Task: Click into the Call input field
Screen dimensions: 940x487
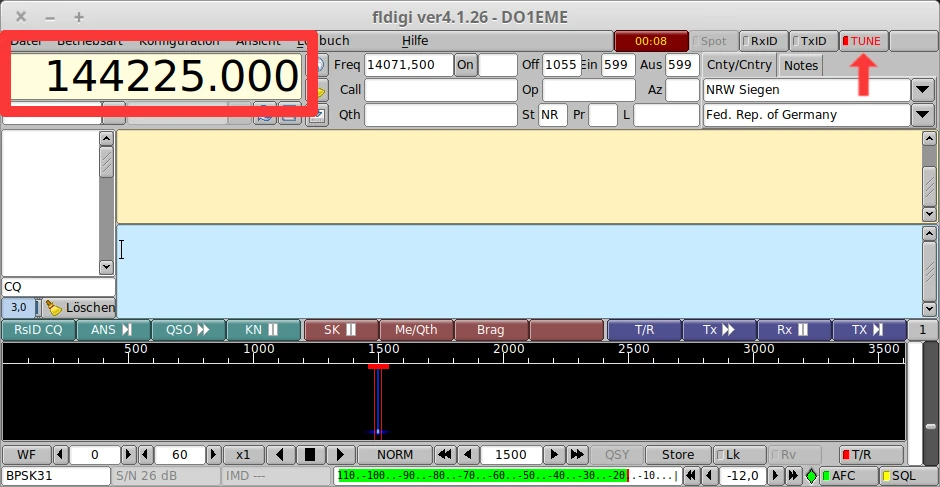Action: coord(440,90)
